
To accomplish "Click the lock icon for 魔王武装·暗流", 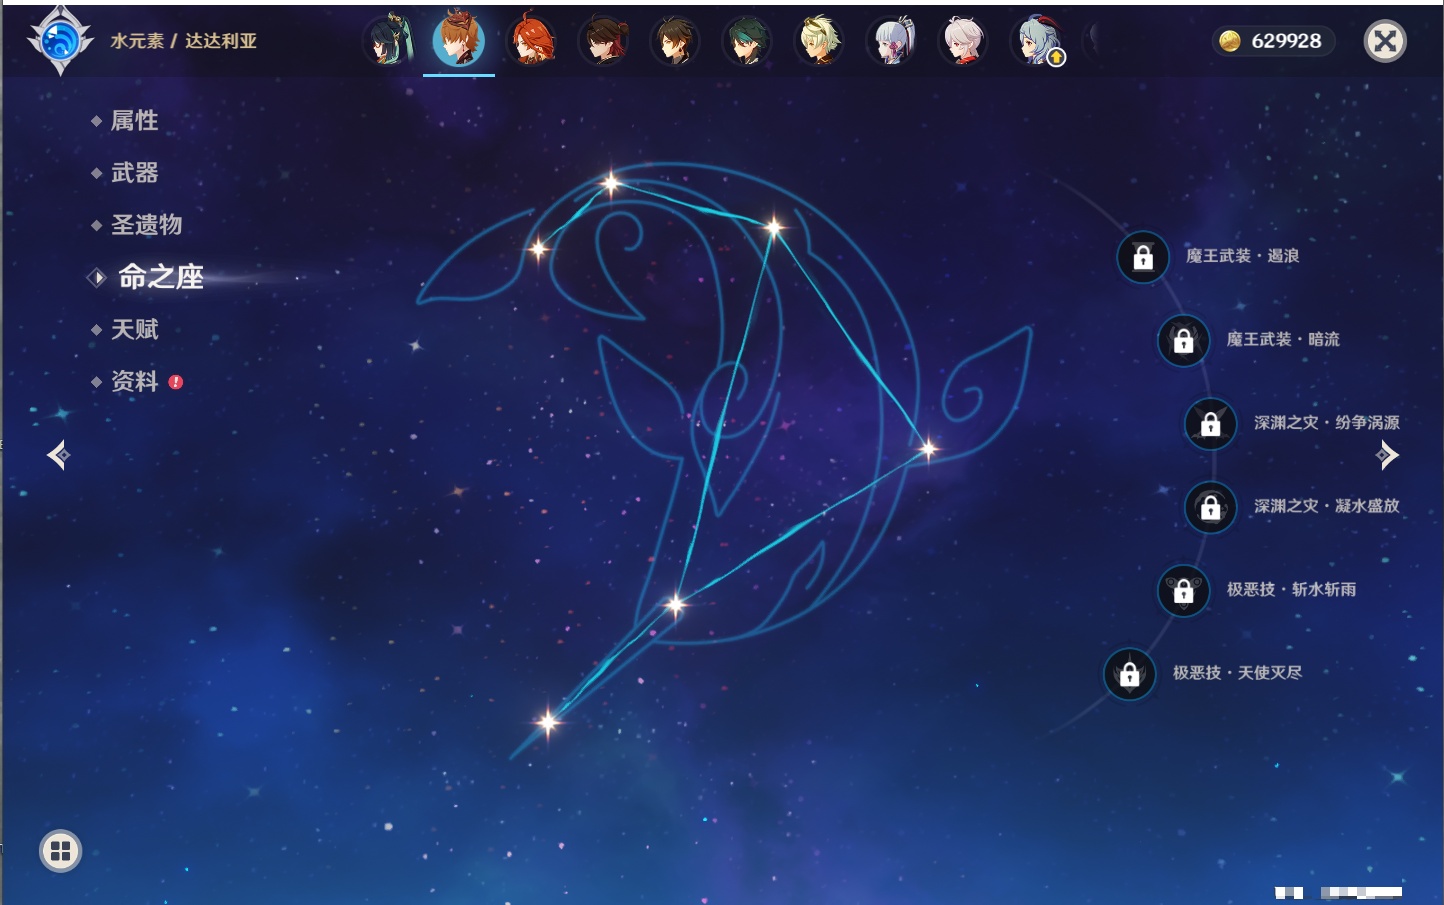I will coord(1183,340).
